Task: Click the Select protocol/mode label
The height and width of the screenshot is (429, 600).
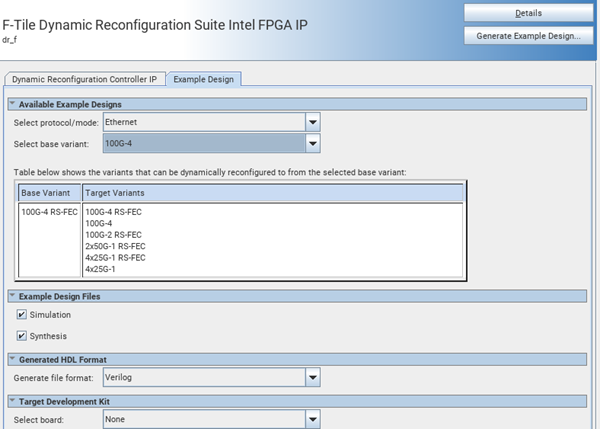Action: pyautogui.click(x=56, y=123)
